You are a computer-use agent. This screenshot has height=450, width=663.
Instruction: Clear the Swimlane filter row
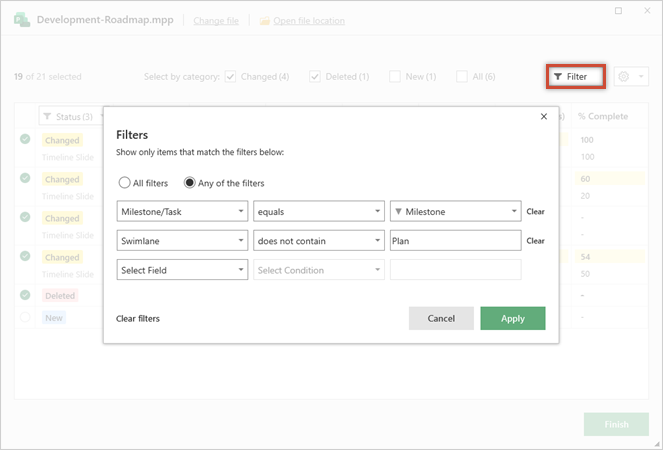[536, 241]
